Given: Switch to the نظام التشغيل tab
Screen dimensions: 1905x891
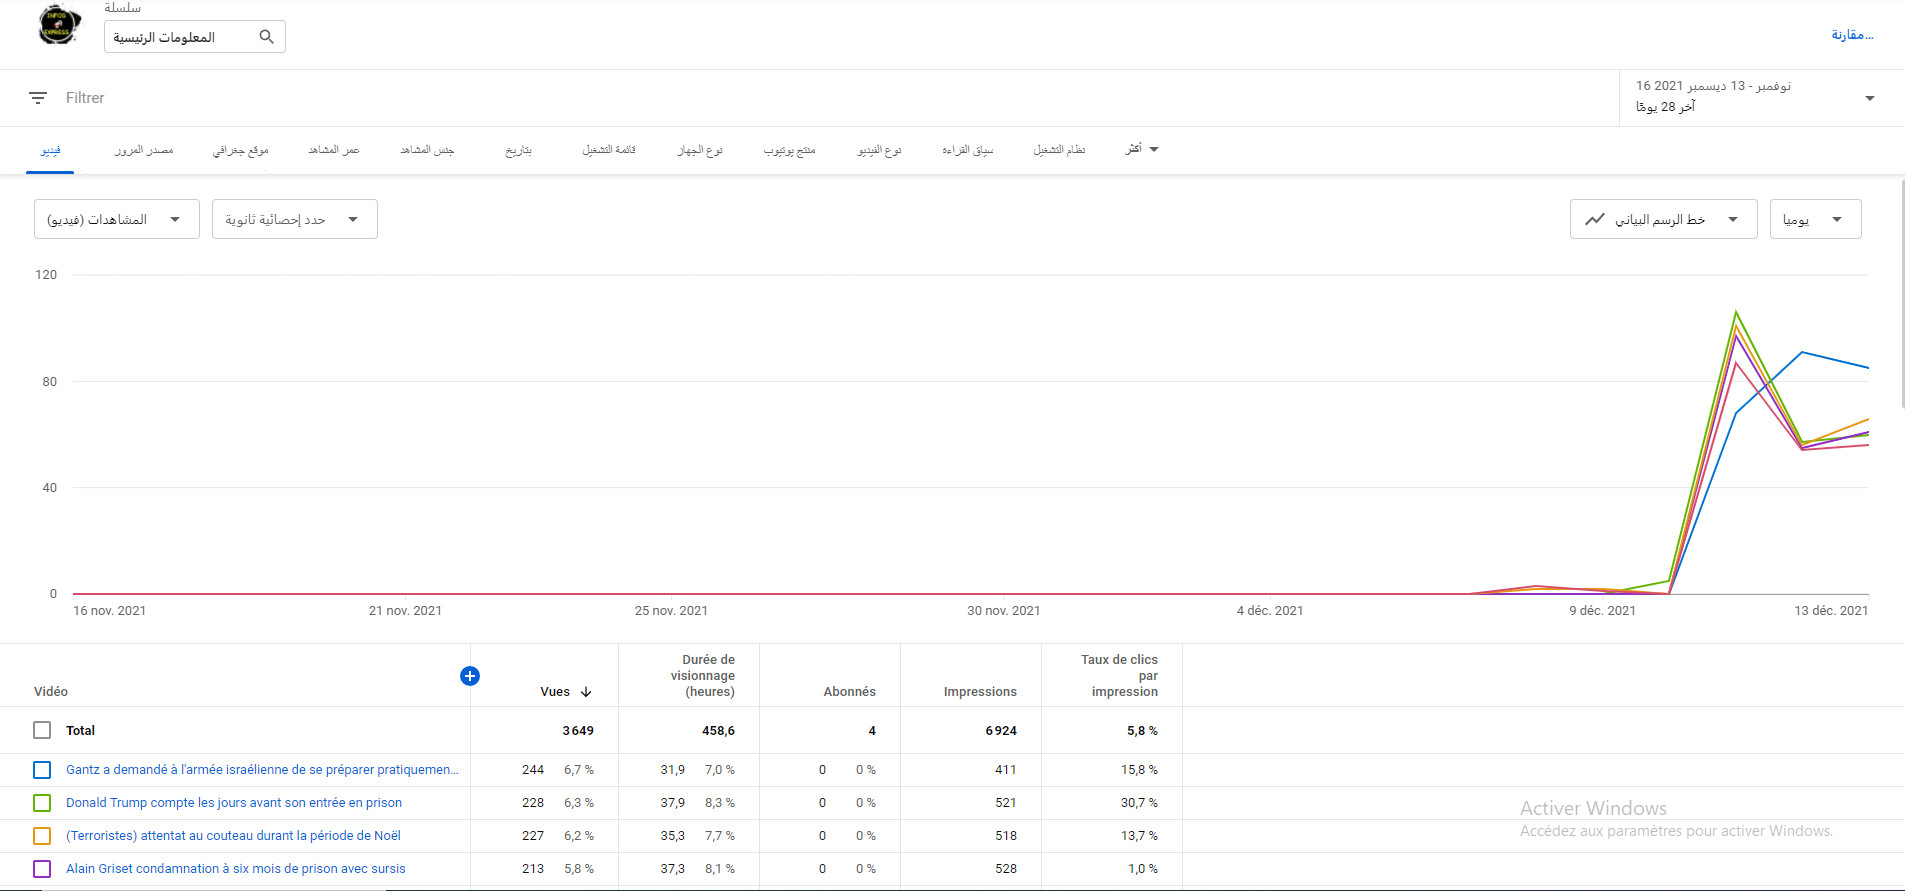Looking at the screenshot, I should [x=1059, y=150].
